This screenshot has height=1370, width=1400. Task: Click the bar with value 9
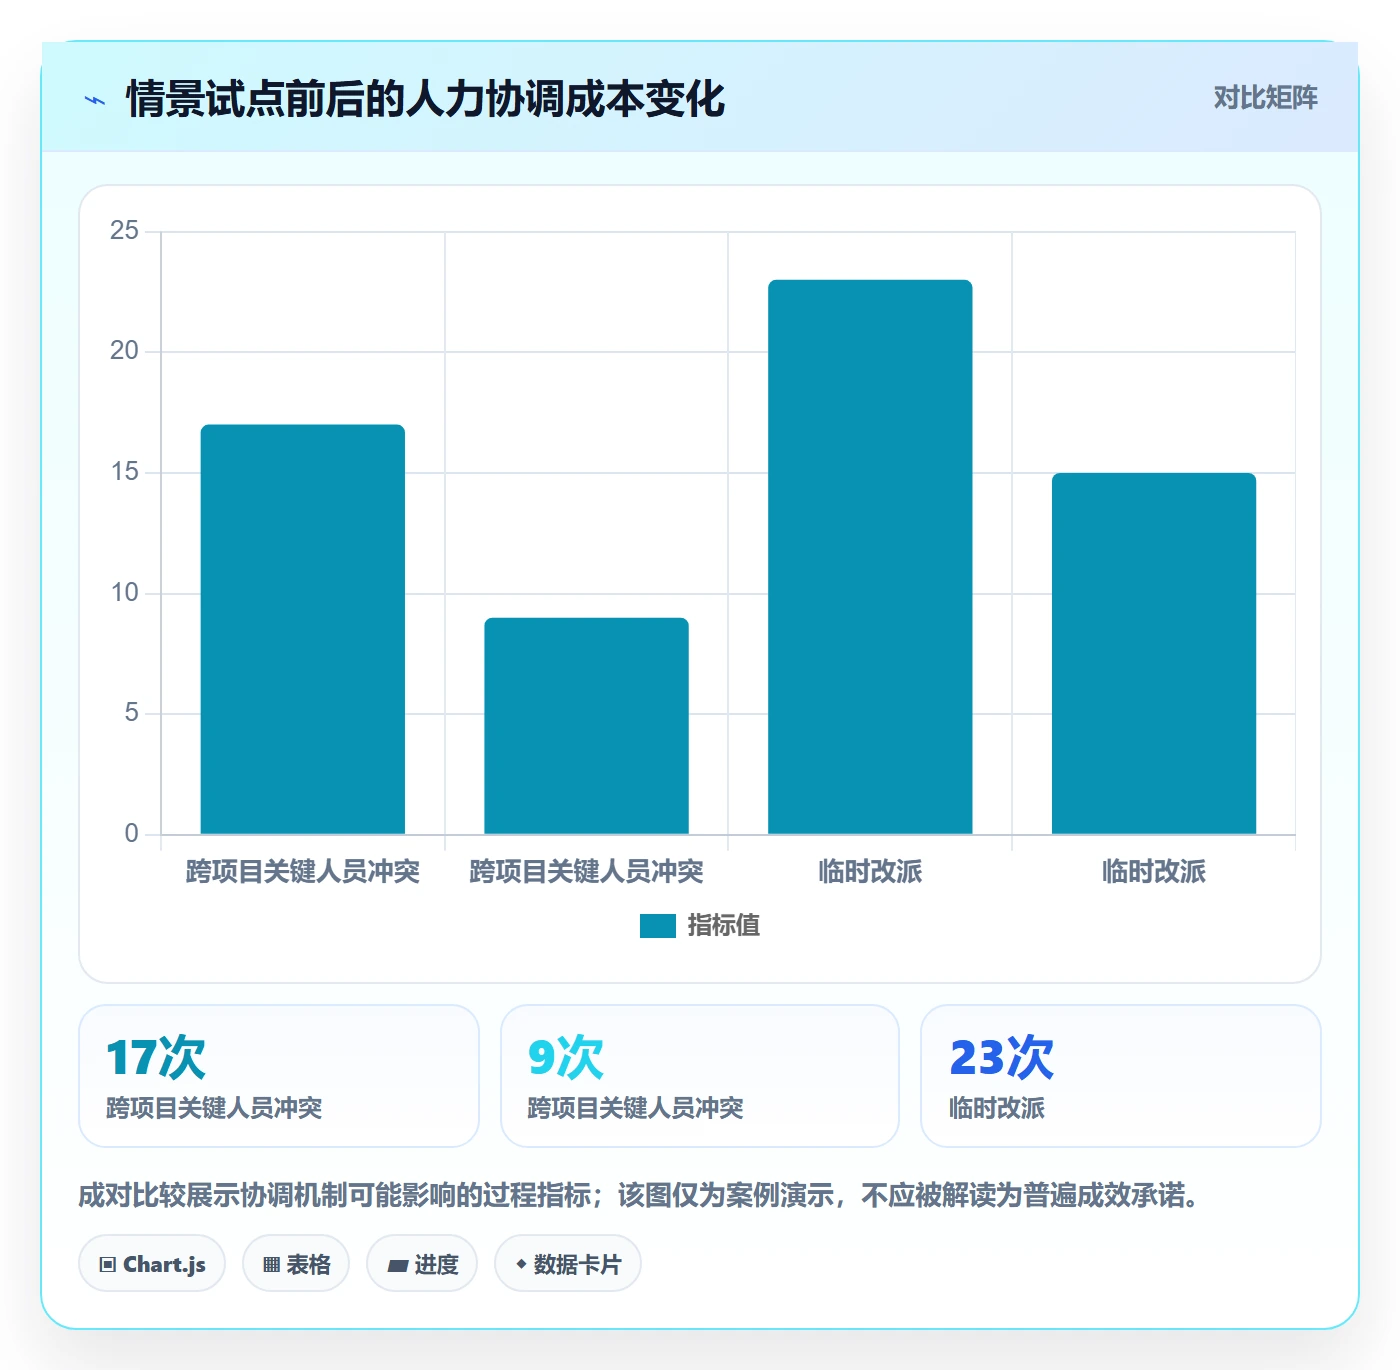(587, 726)
